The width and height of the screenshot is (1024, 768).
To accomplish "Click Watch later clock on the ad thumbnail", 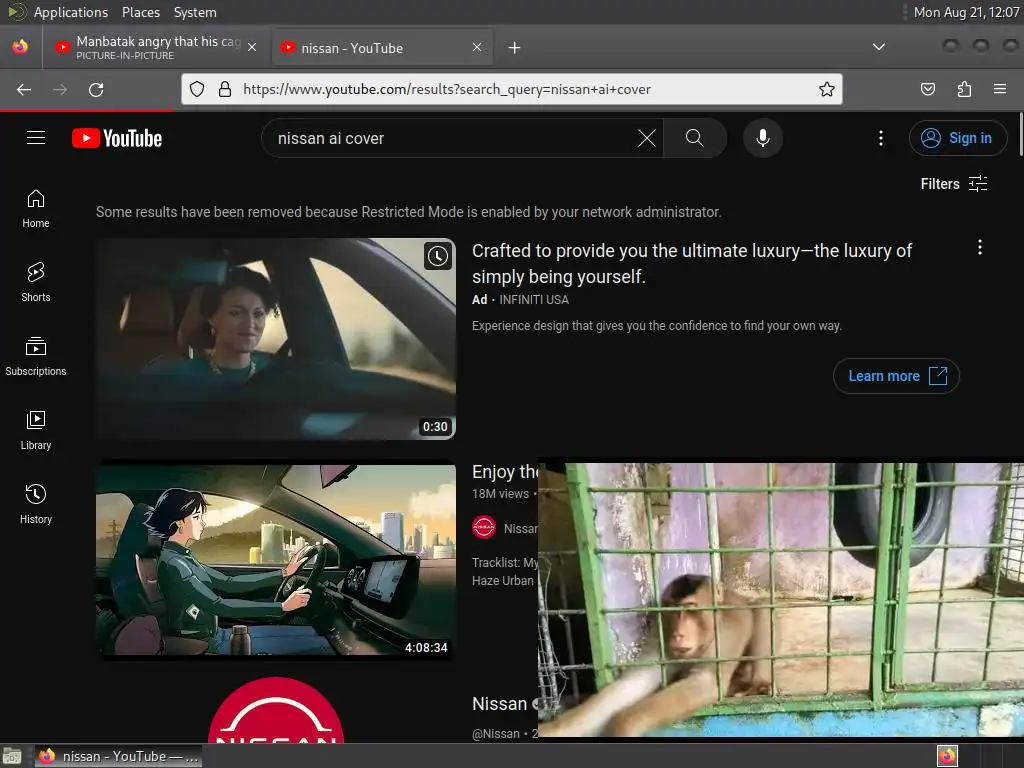I will [438, 256].
